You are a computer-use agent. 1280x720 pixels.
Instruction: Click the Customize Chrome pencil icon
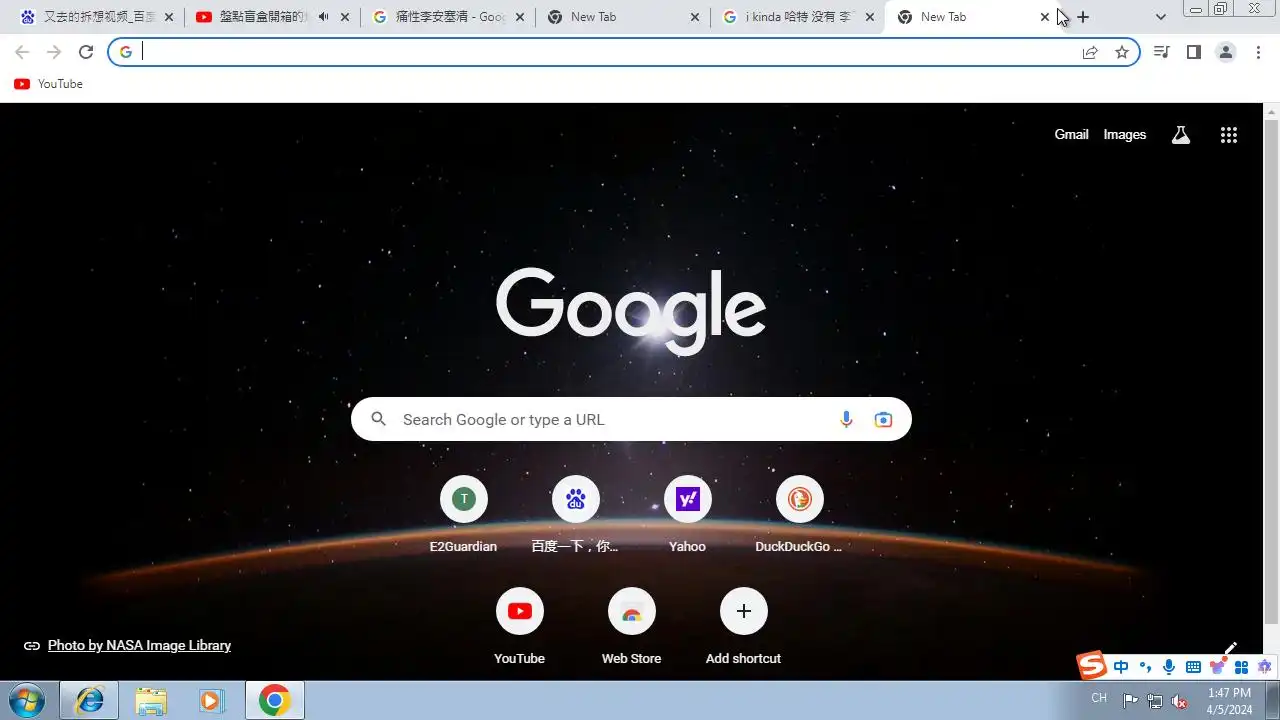[1231, 650]
